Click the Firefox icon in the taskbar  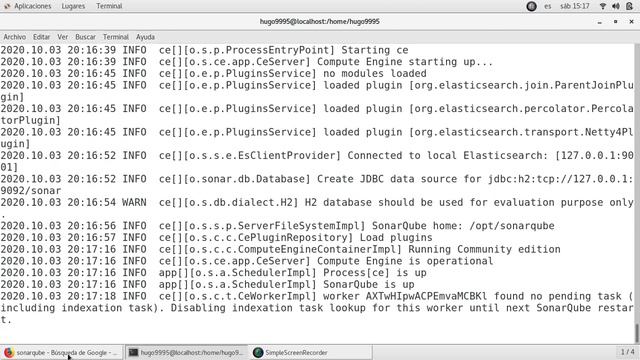9,352
